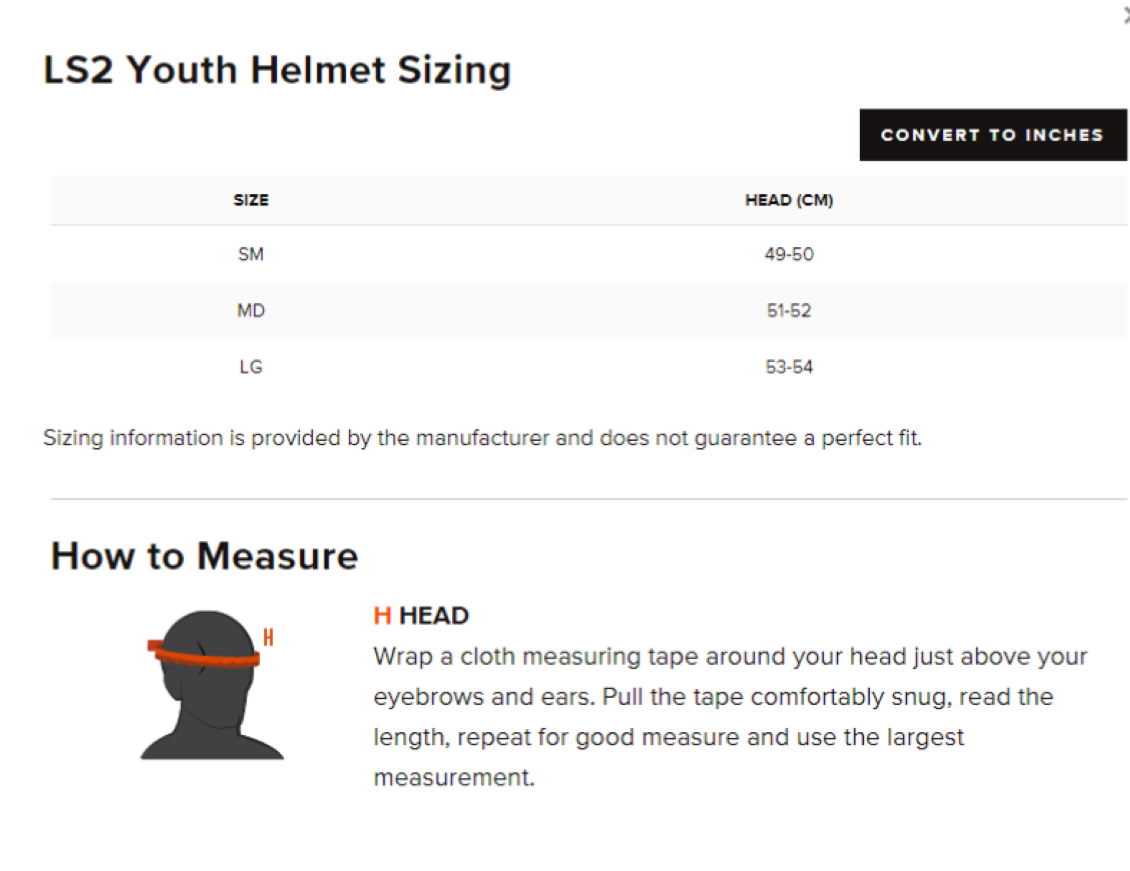Select the MD size row
This screenshot has width=1130, height=871.
[x=252, y=310]
